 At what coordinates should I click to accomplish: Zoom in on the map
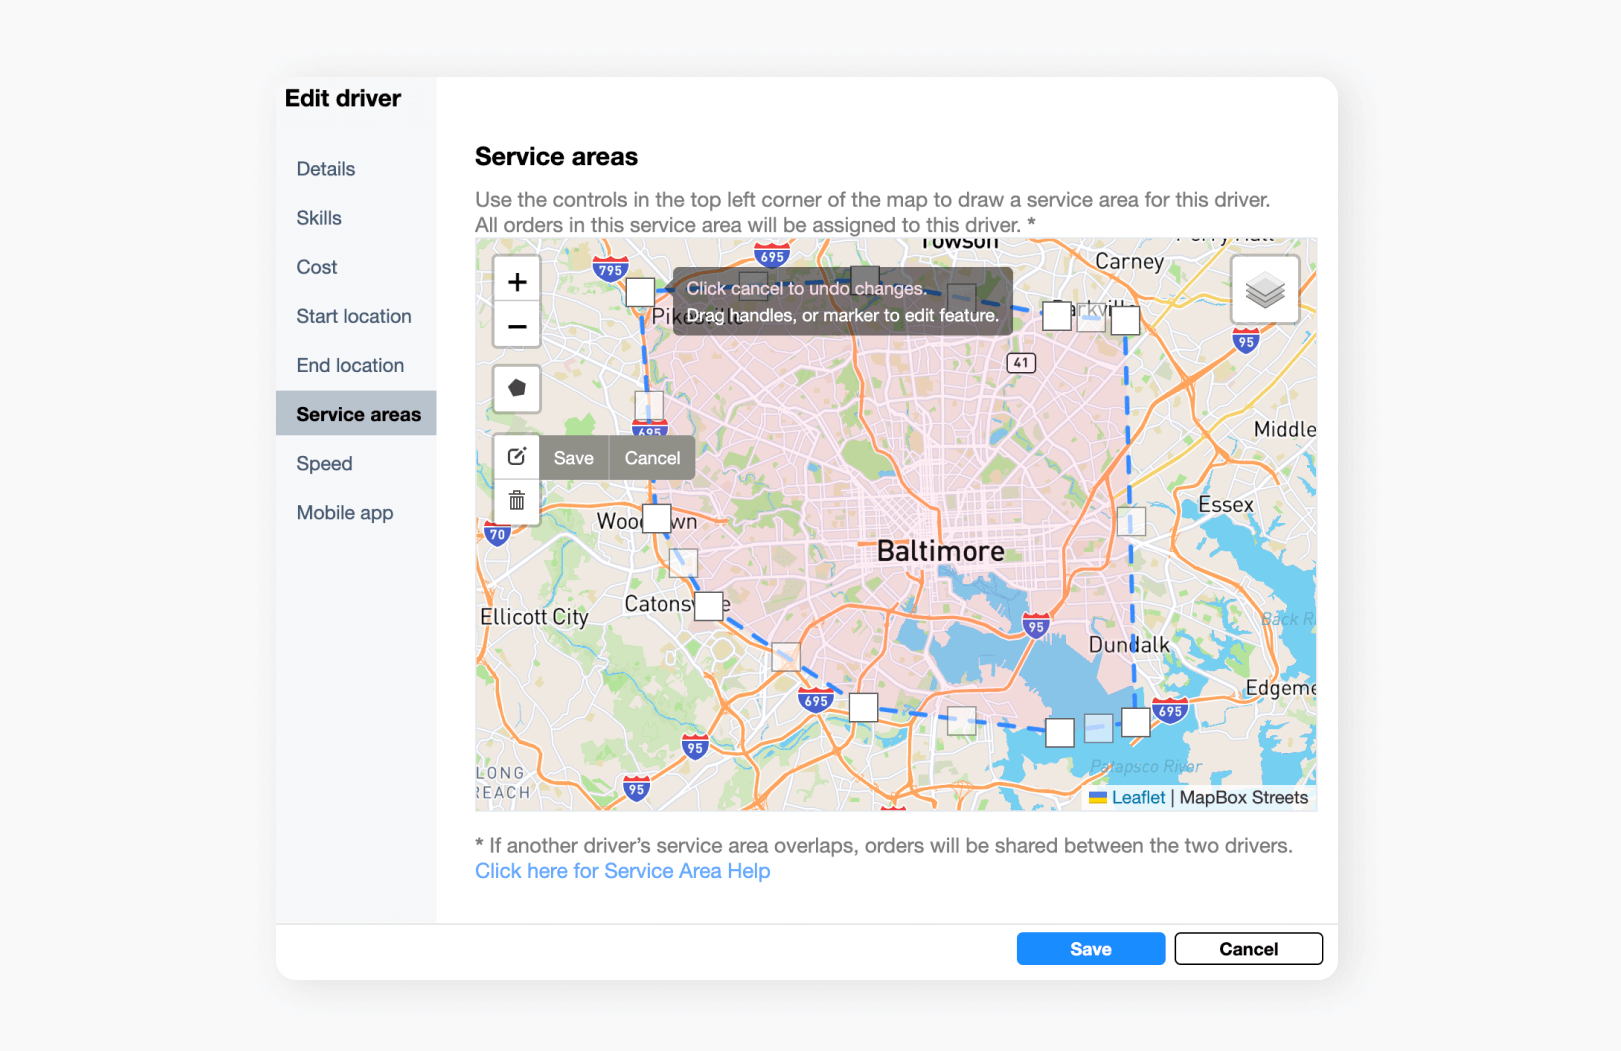(516, 280)
